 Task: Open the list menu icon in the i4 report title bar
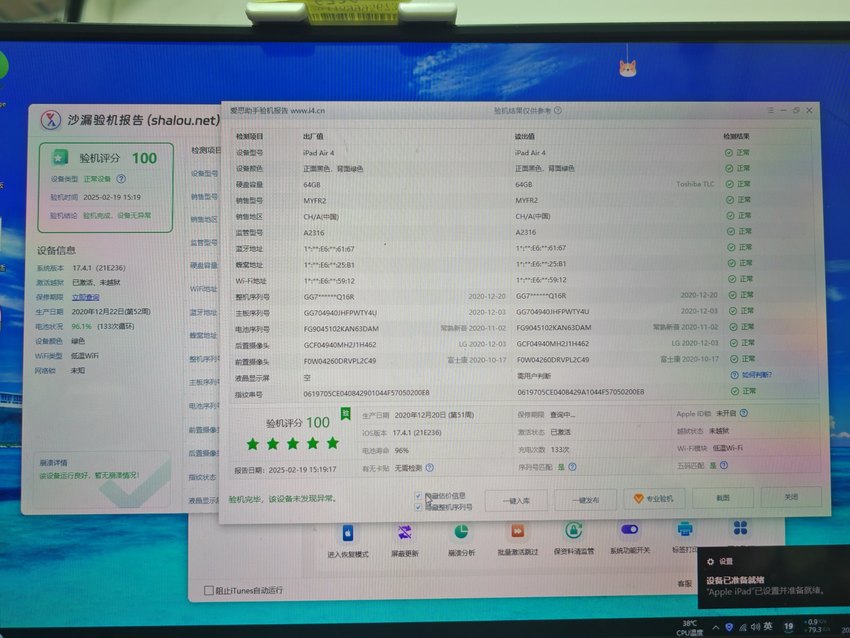coord(770,110)
